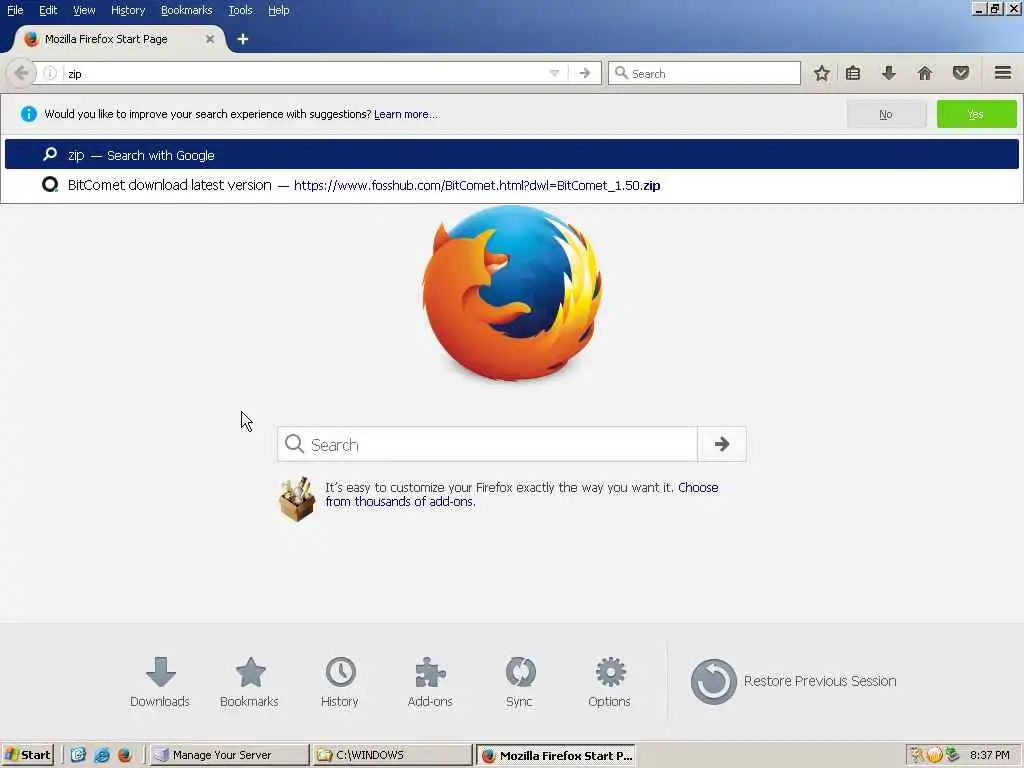Viewport: 1024px width, 768px height.
Task: Go back with the back arrow button
Action: tap(21, 73)
